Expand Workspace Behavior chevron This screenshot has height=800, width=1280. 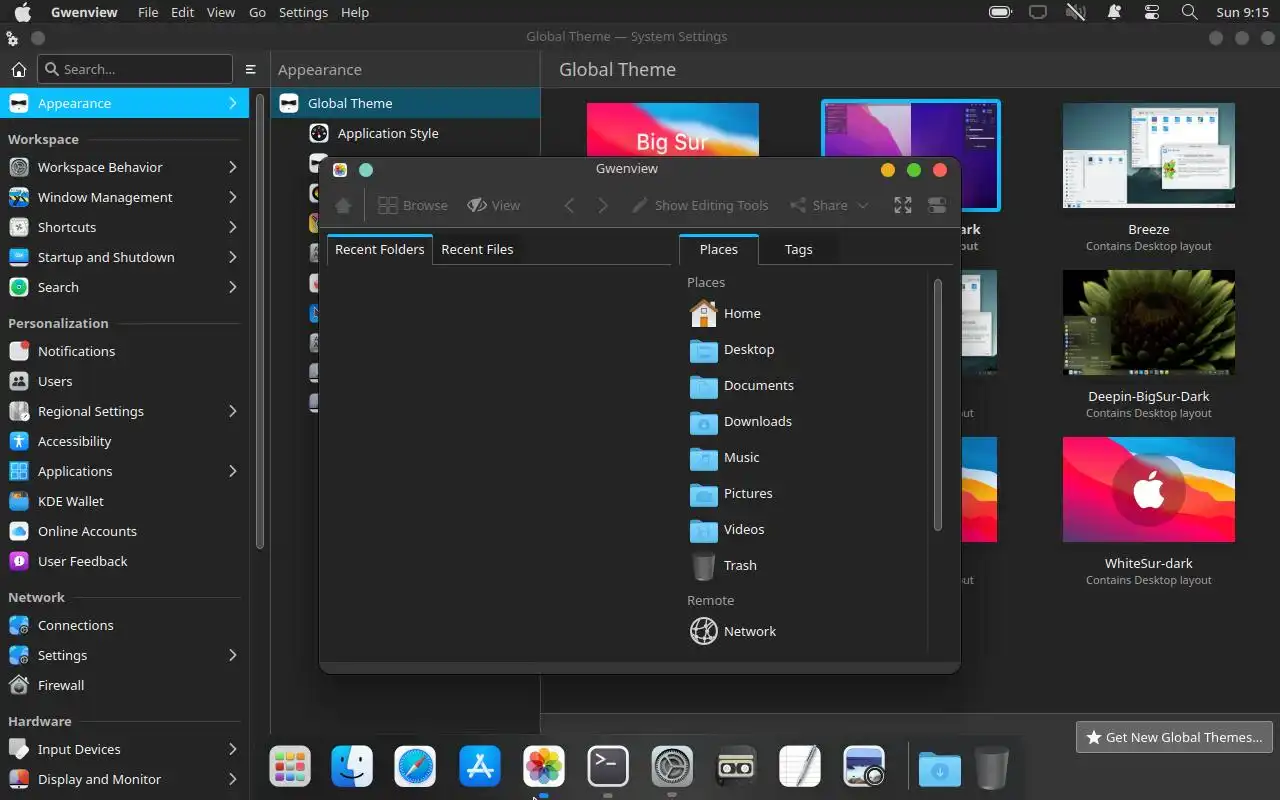pos(232,167)
